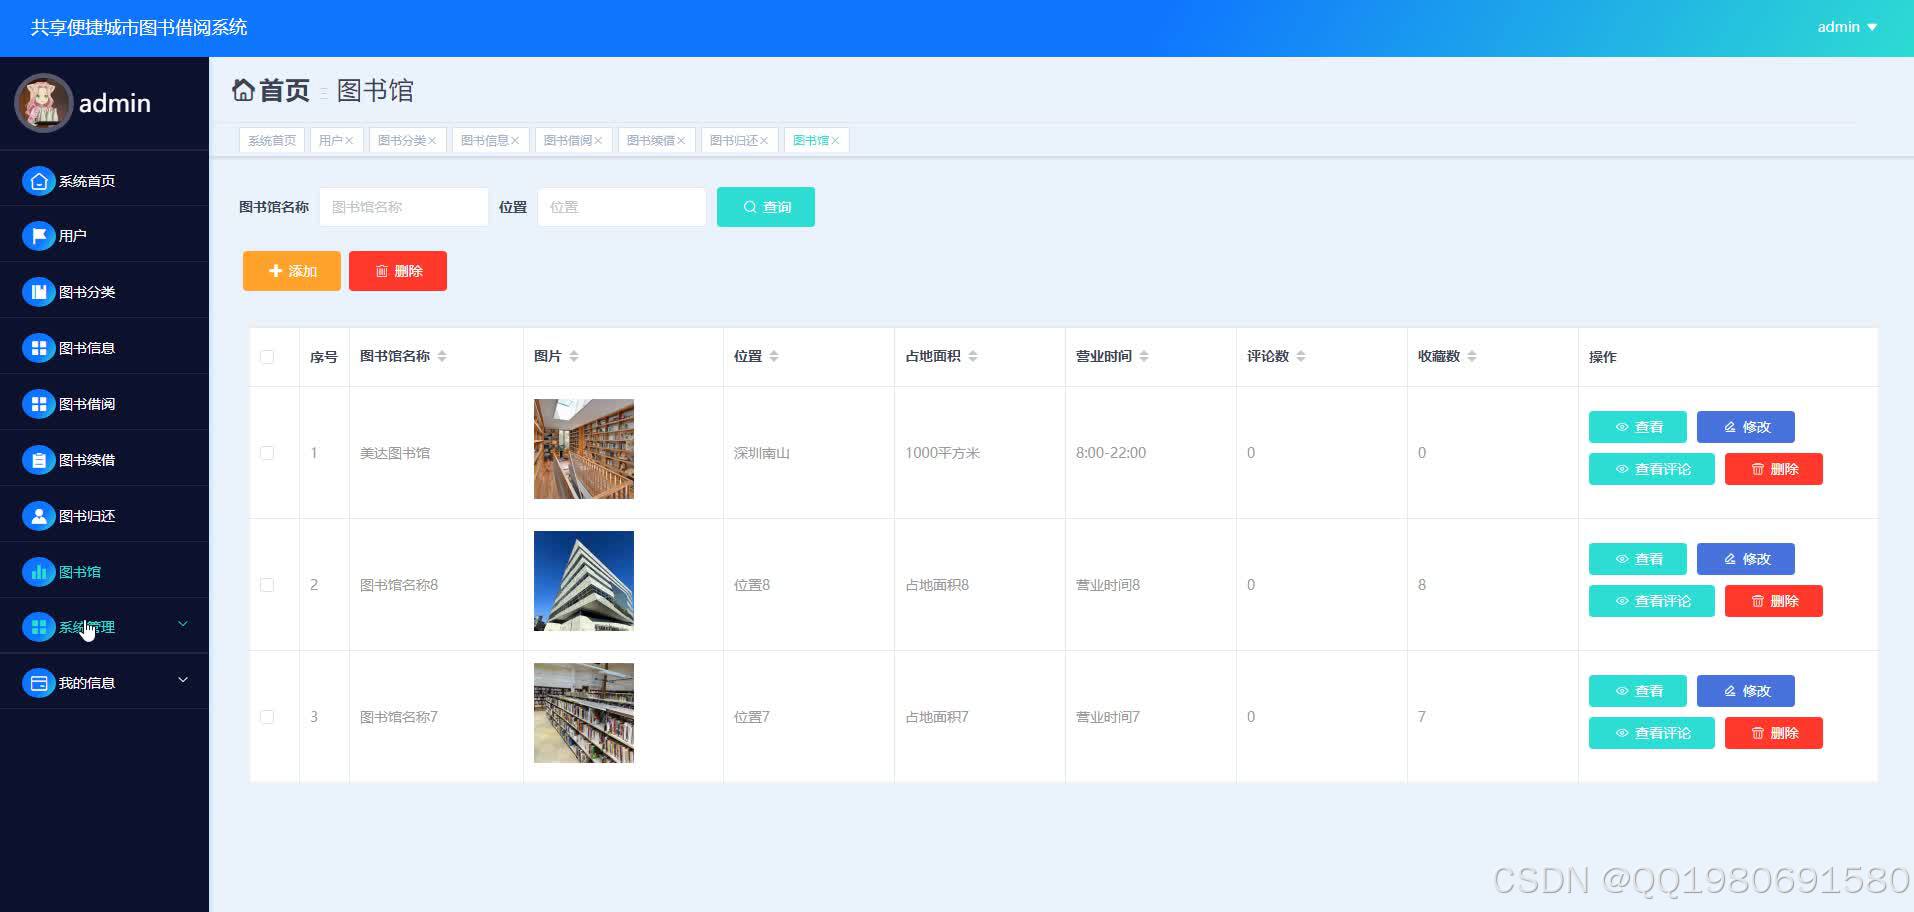Focus the 图书馆名称 search input field
1914x912 pixels.
pyautogui.click(x=404, y=207)
